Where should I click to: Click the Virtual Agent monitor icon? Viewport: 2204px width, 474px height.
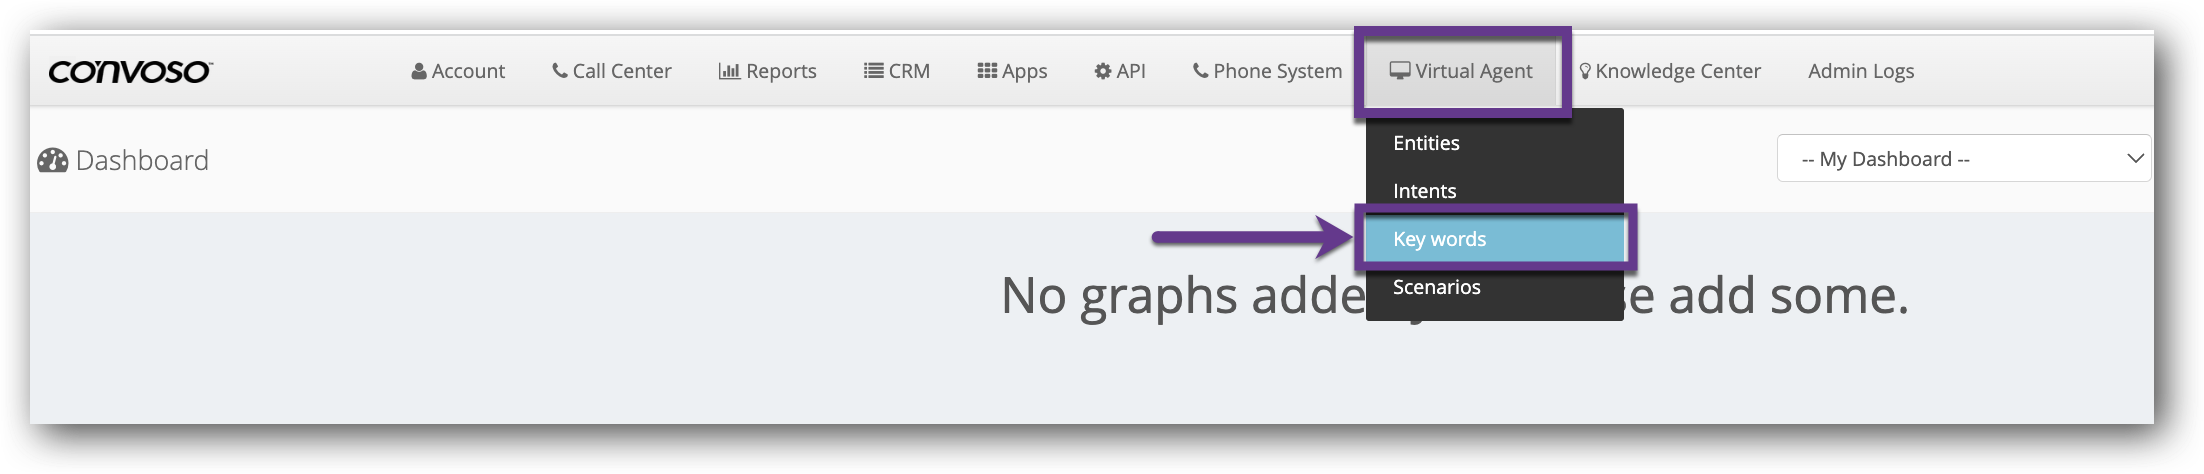pyautogui.click(x=1400, y=71)
